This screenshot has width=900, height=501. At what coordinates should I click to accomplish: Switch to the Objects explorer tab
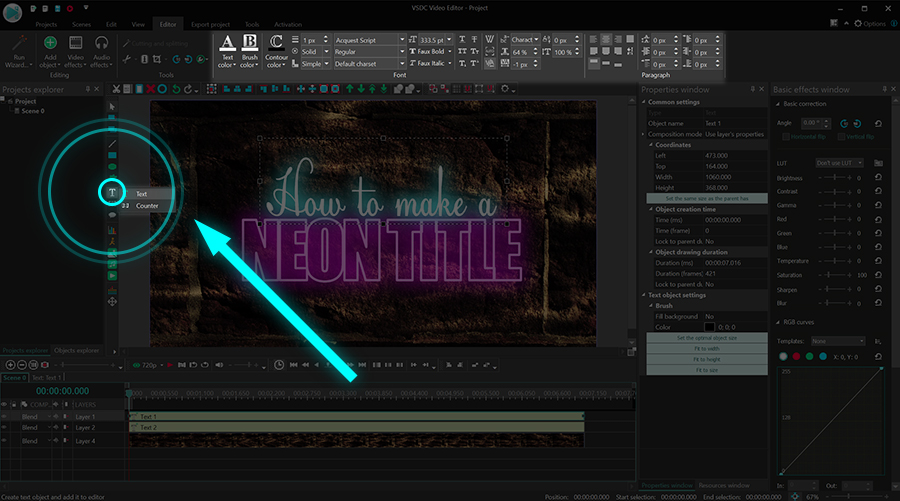[x=76, y=350]
